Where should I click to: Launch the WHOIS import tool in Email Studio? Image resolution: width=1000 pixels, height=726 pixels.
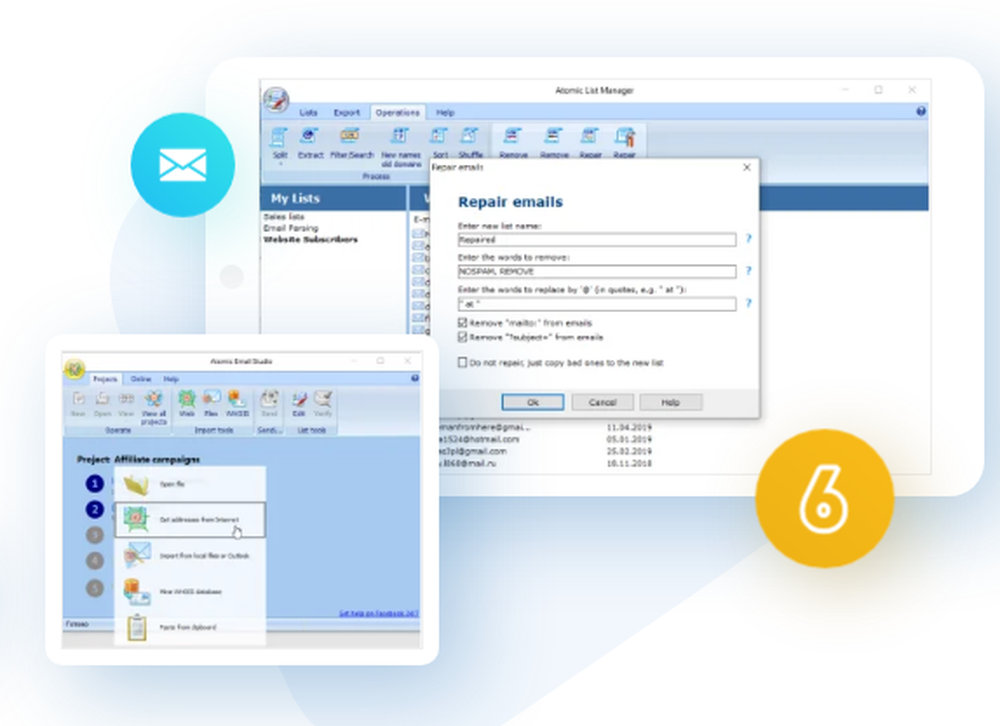[237, 403]
